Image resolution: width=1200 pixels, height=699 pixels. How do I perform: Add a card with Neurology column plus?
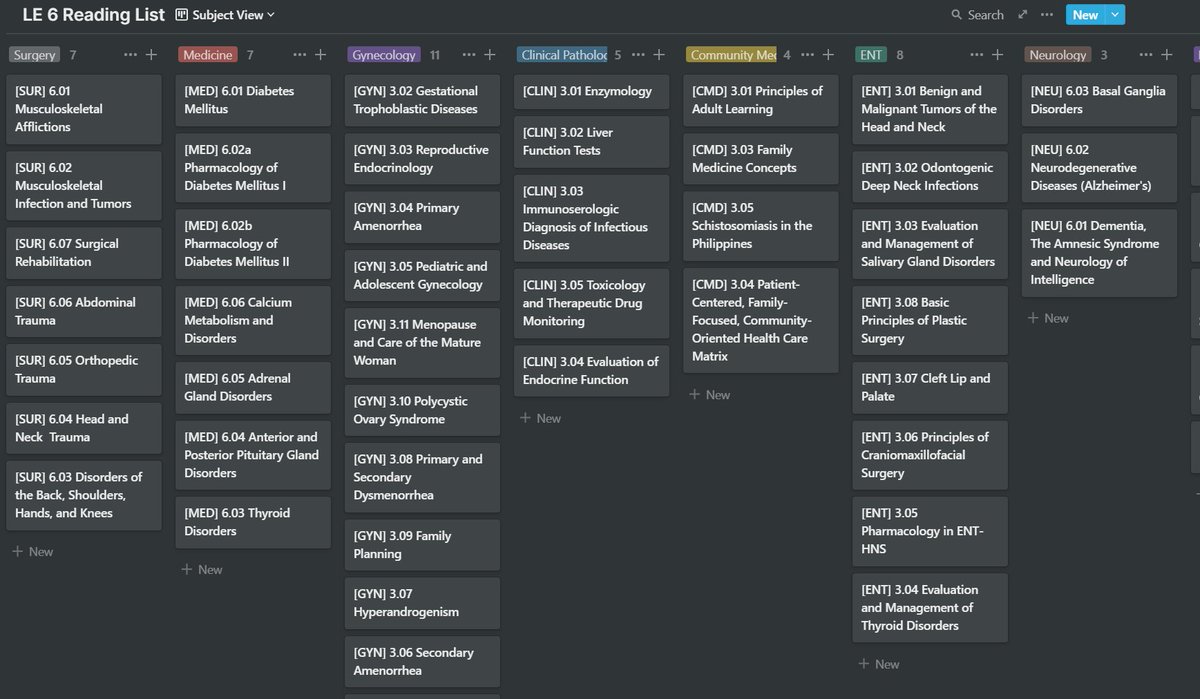click(1166, 55)
